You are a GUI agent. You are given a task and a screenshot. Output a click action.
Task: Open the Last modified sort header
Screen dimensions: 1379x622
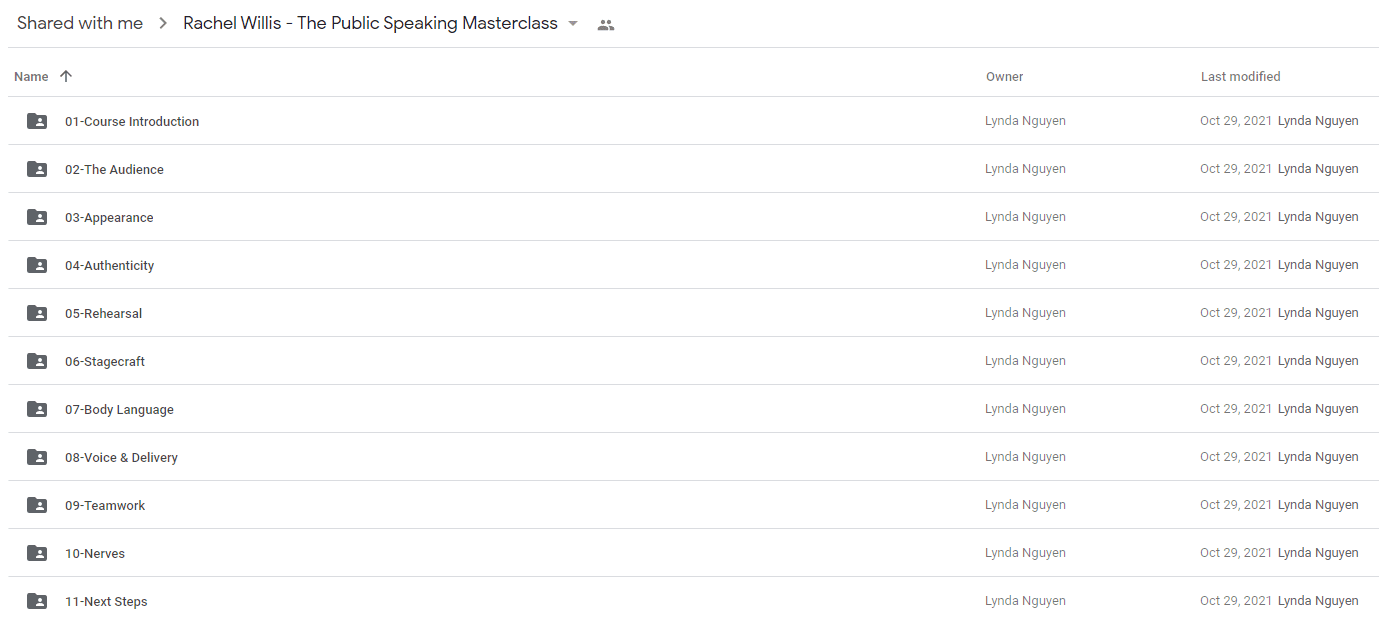1241,76
